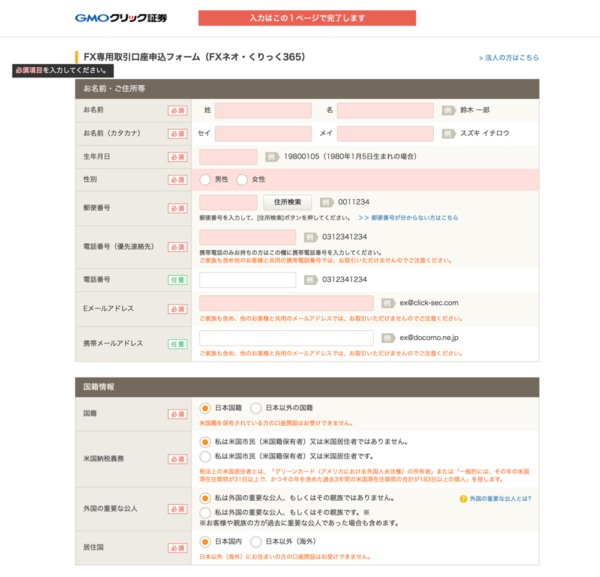Click the 例 icon beside 0011234
The height and width of the screenshot is (577, 600).
point(326,202)
